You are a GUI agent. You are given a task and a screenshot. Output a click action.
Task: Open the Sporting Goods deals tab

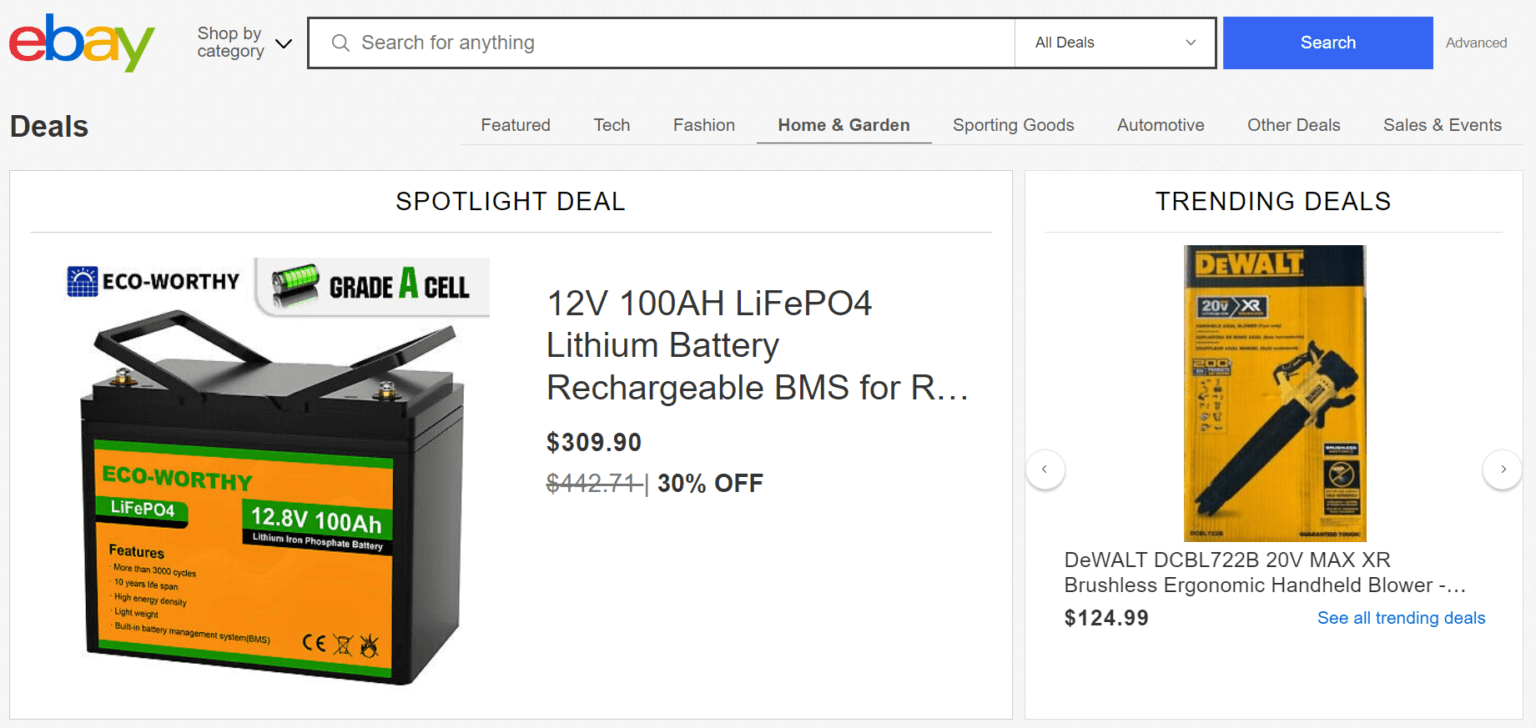click(x=1013, y=124)
